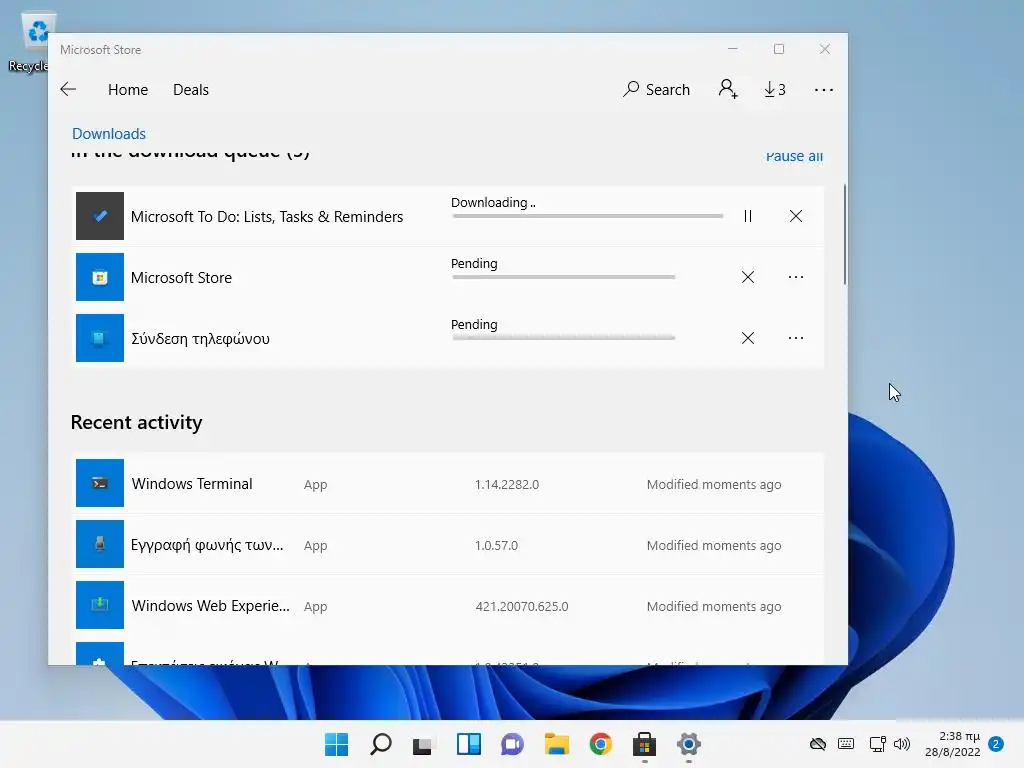Click the Downloads breadcrumb link
The width and height of the screenshot is (1024, 768).
109,134
